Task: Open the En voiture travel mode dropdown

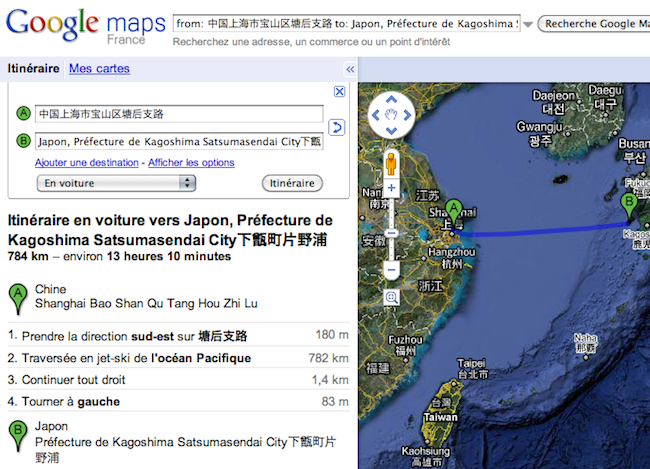Action: point(116,183)
